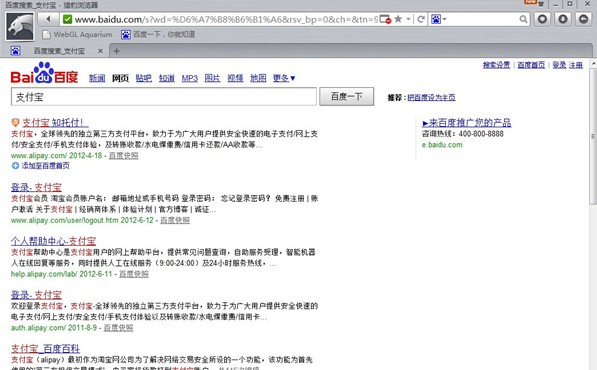Click the Baidu paw search-engine icon
Screen dimensions: 597x370
pyautogui.click(x=436, y=19)
